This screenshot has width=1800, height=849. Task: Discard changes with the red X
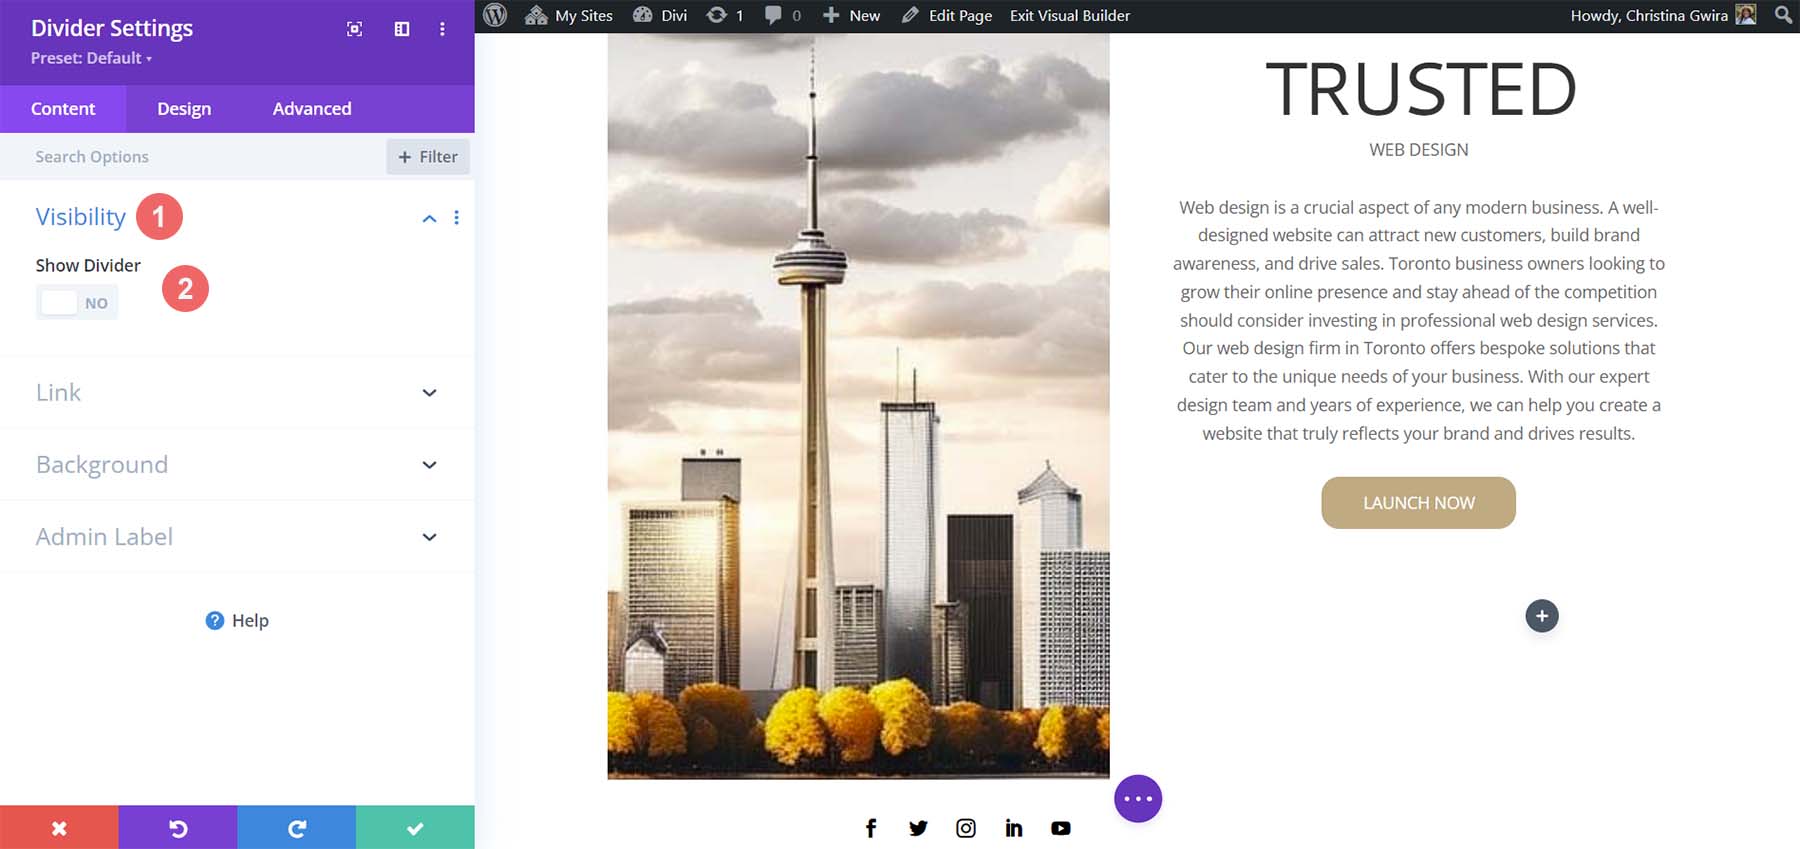59,828
